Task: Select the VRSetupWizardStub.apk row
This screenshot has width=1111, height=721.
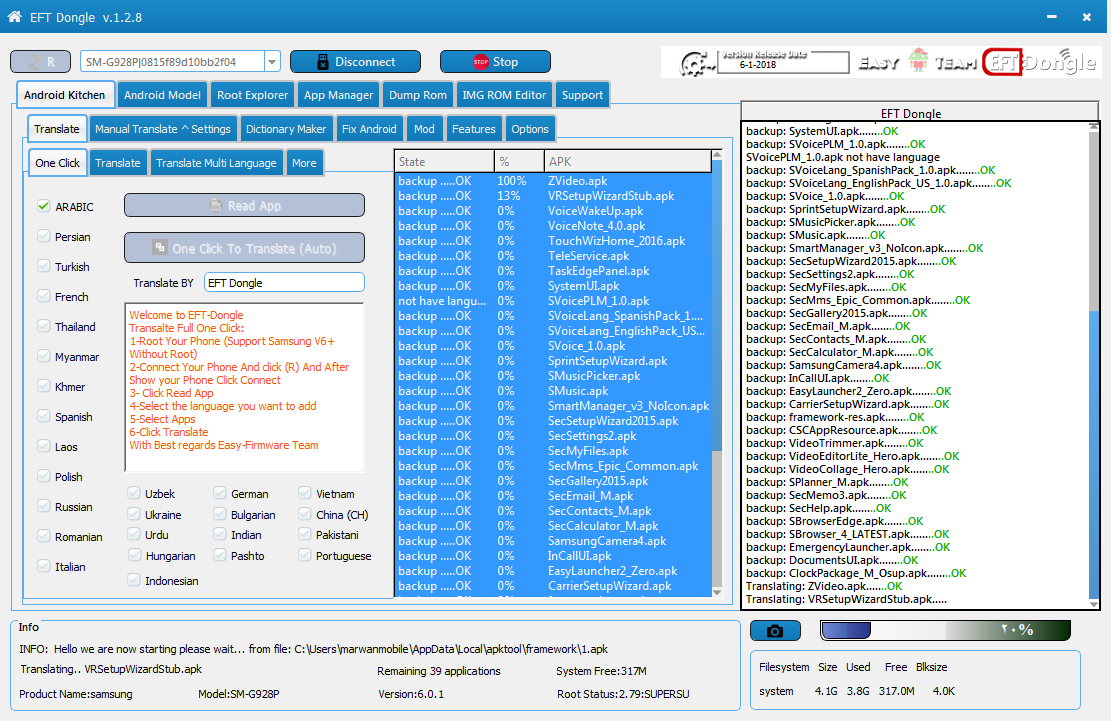Action: 553,196
